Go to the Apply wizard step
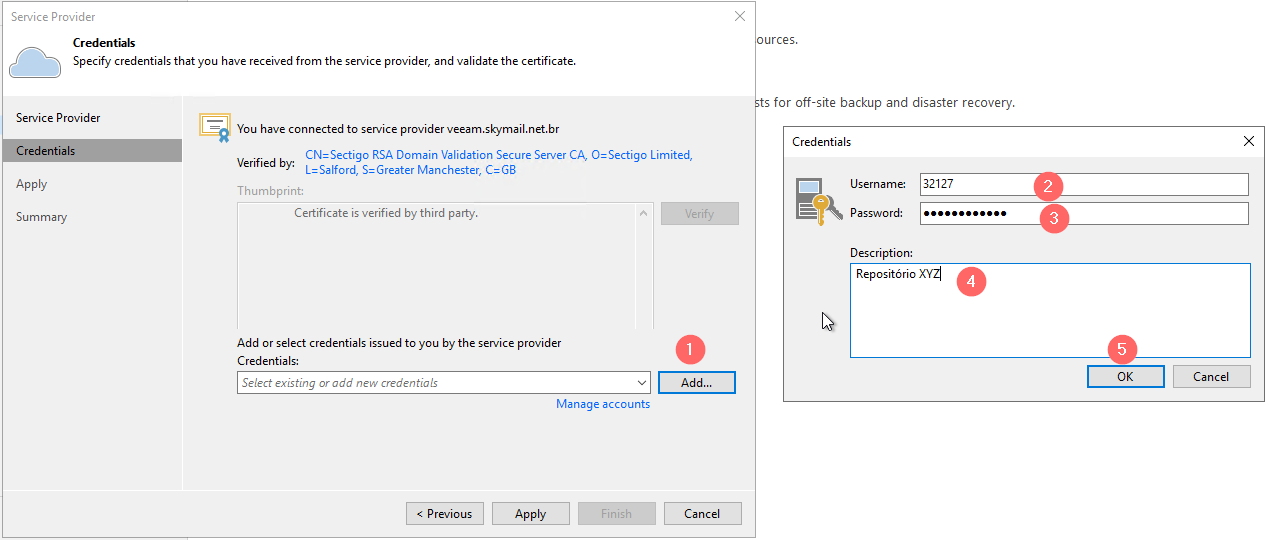The image size is (1270, 540). point(32,184)
